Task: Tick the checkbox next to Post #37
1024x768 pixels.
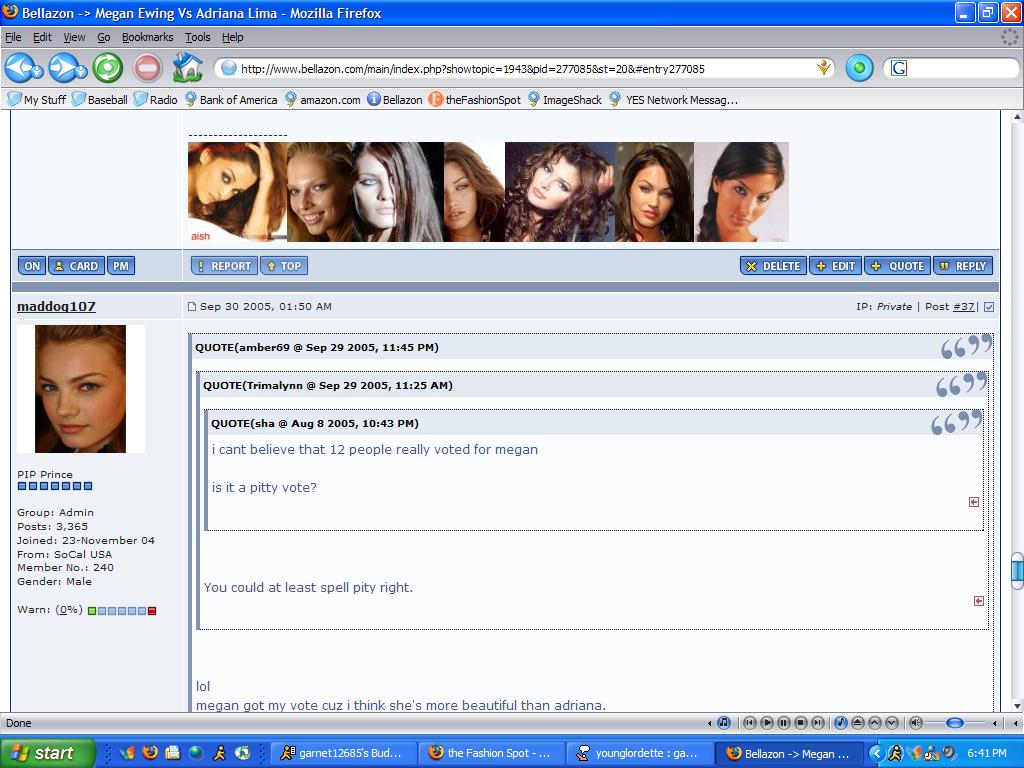Action: 989,307
